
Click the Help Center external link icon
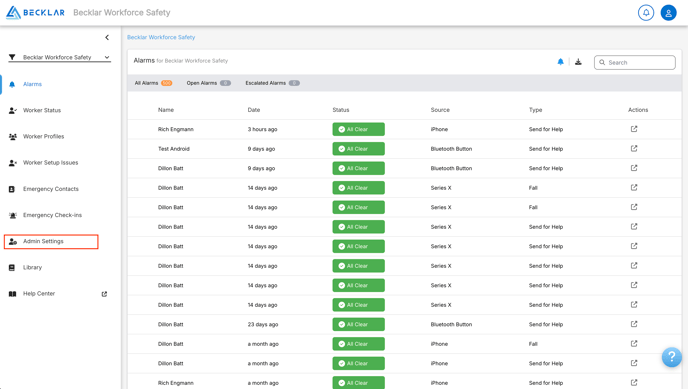tap(104, 294)
